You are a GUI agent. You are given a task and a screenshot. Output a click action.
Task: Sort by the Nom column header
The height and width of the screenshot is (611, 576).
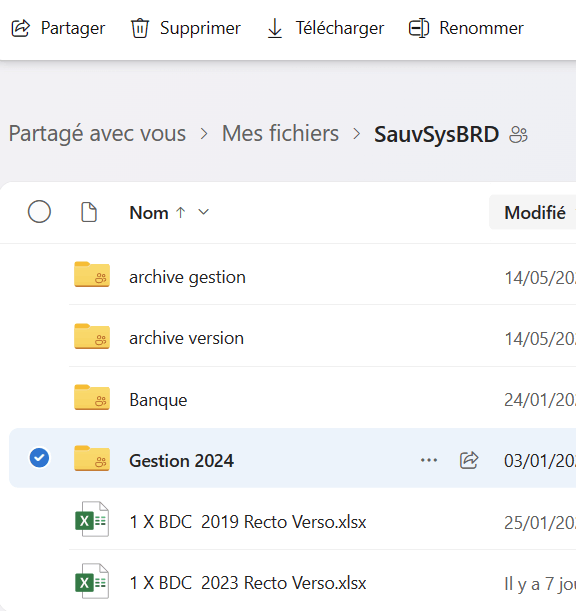pos(149,213)
